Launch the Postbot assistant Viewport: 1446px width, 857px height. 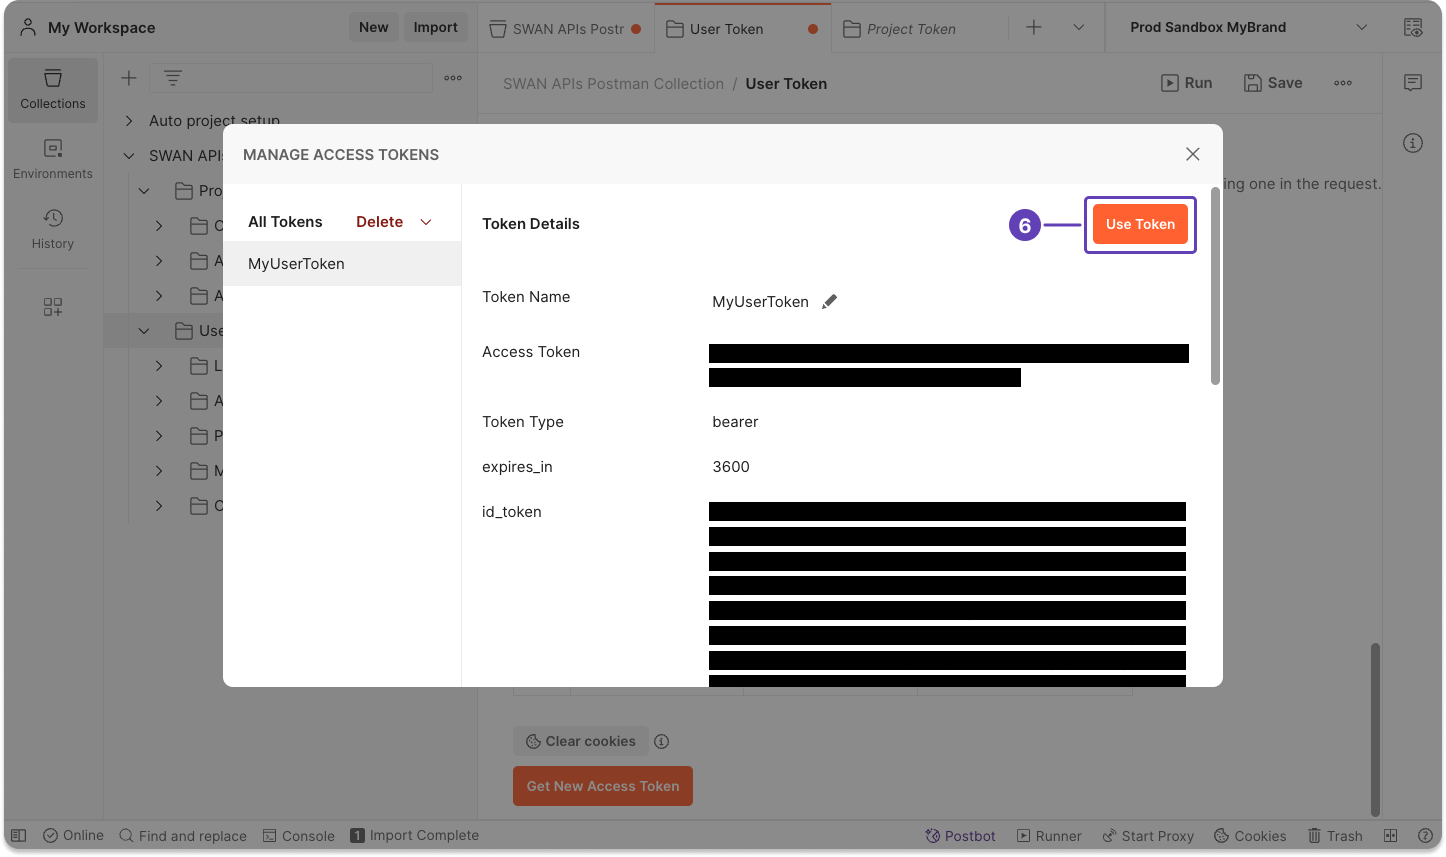click(x=959, y=835)
